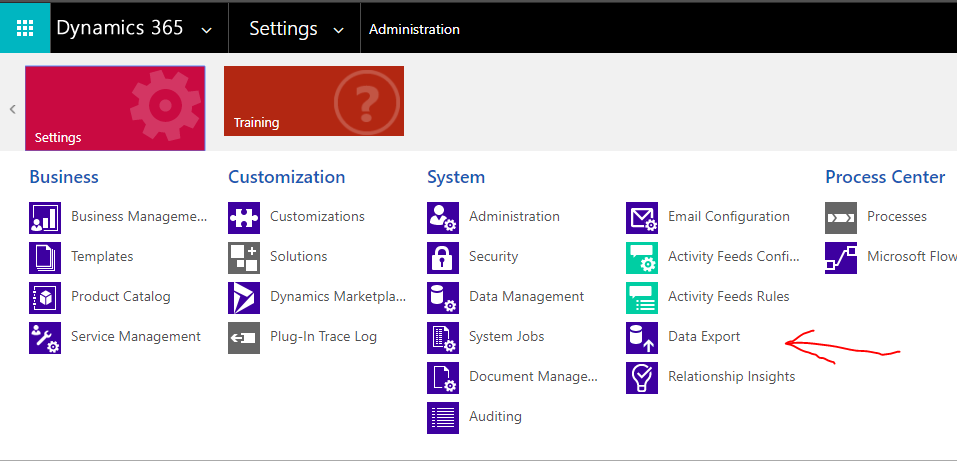Click the Business Management icon
957x461 pixels.
coord(45,217)
